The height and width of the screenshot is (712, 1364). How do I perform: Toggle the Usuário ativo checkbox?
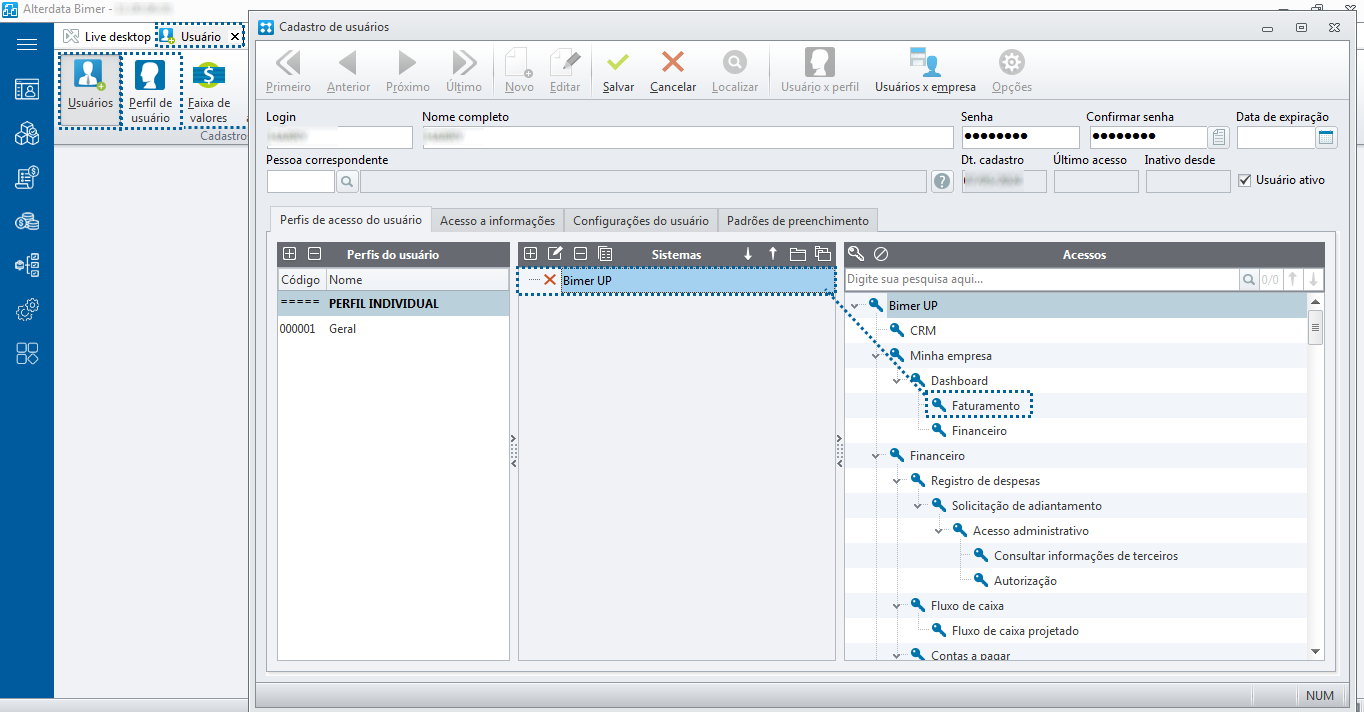click(1244, 180)
